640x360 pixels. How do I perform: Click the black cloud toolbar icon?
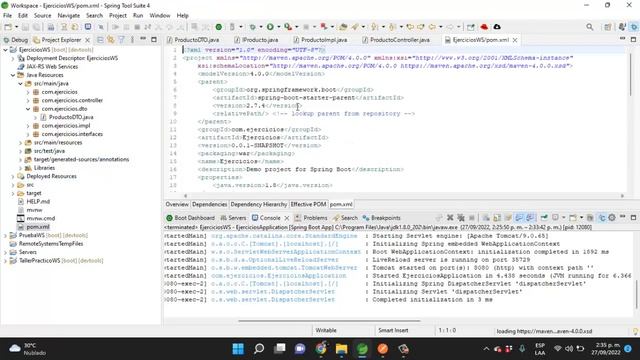[x=497, y=27]
